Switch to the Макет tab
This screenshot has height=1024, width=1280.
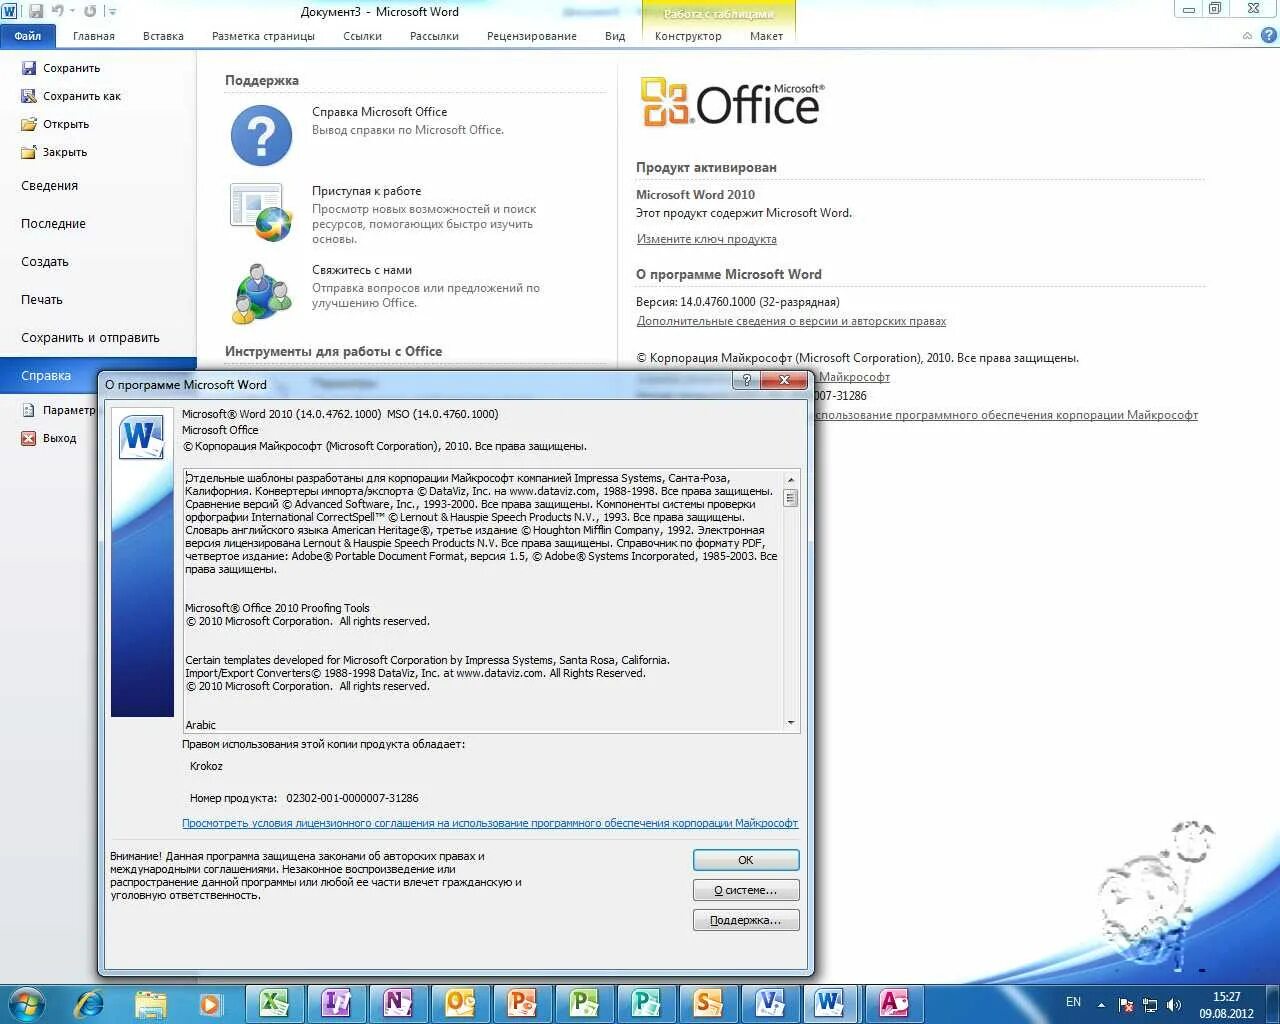pyautogui.click(x=766, y=36)
